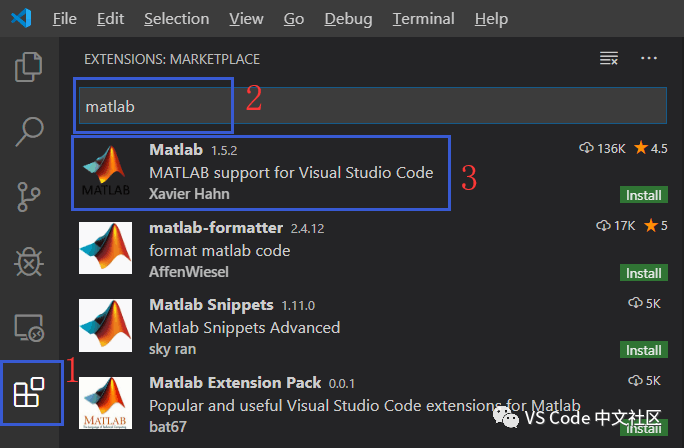Clear extensions search results icon
684x448 pixels.
point(609,58)
